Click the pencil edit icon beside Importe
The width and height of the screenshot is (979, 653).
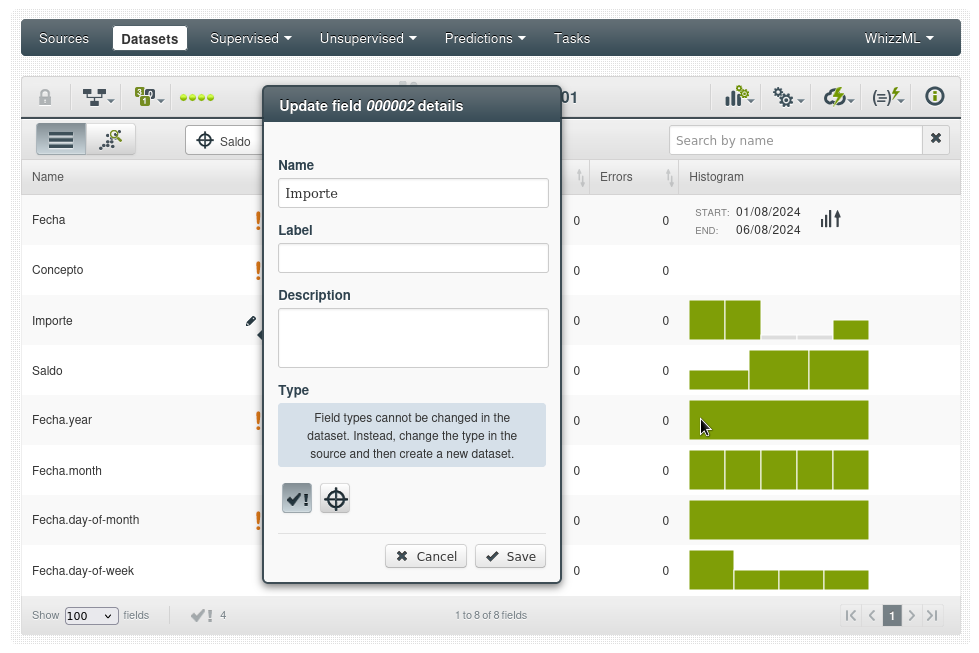coord(251,321)
